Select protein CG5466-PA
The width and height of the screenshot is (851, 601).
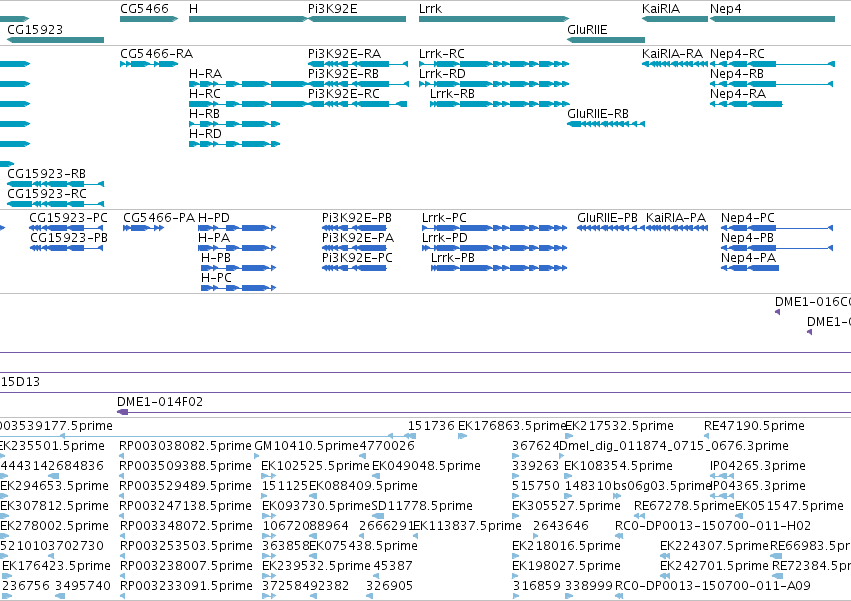(x=143, y=228)
